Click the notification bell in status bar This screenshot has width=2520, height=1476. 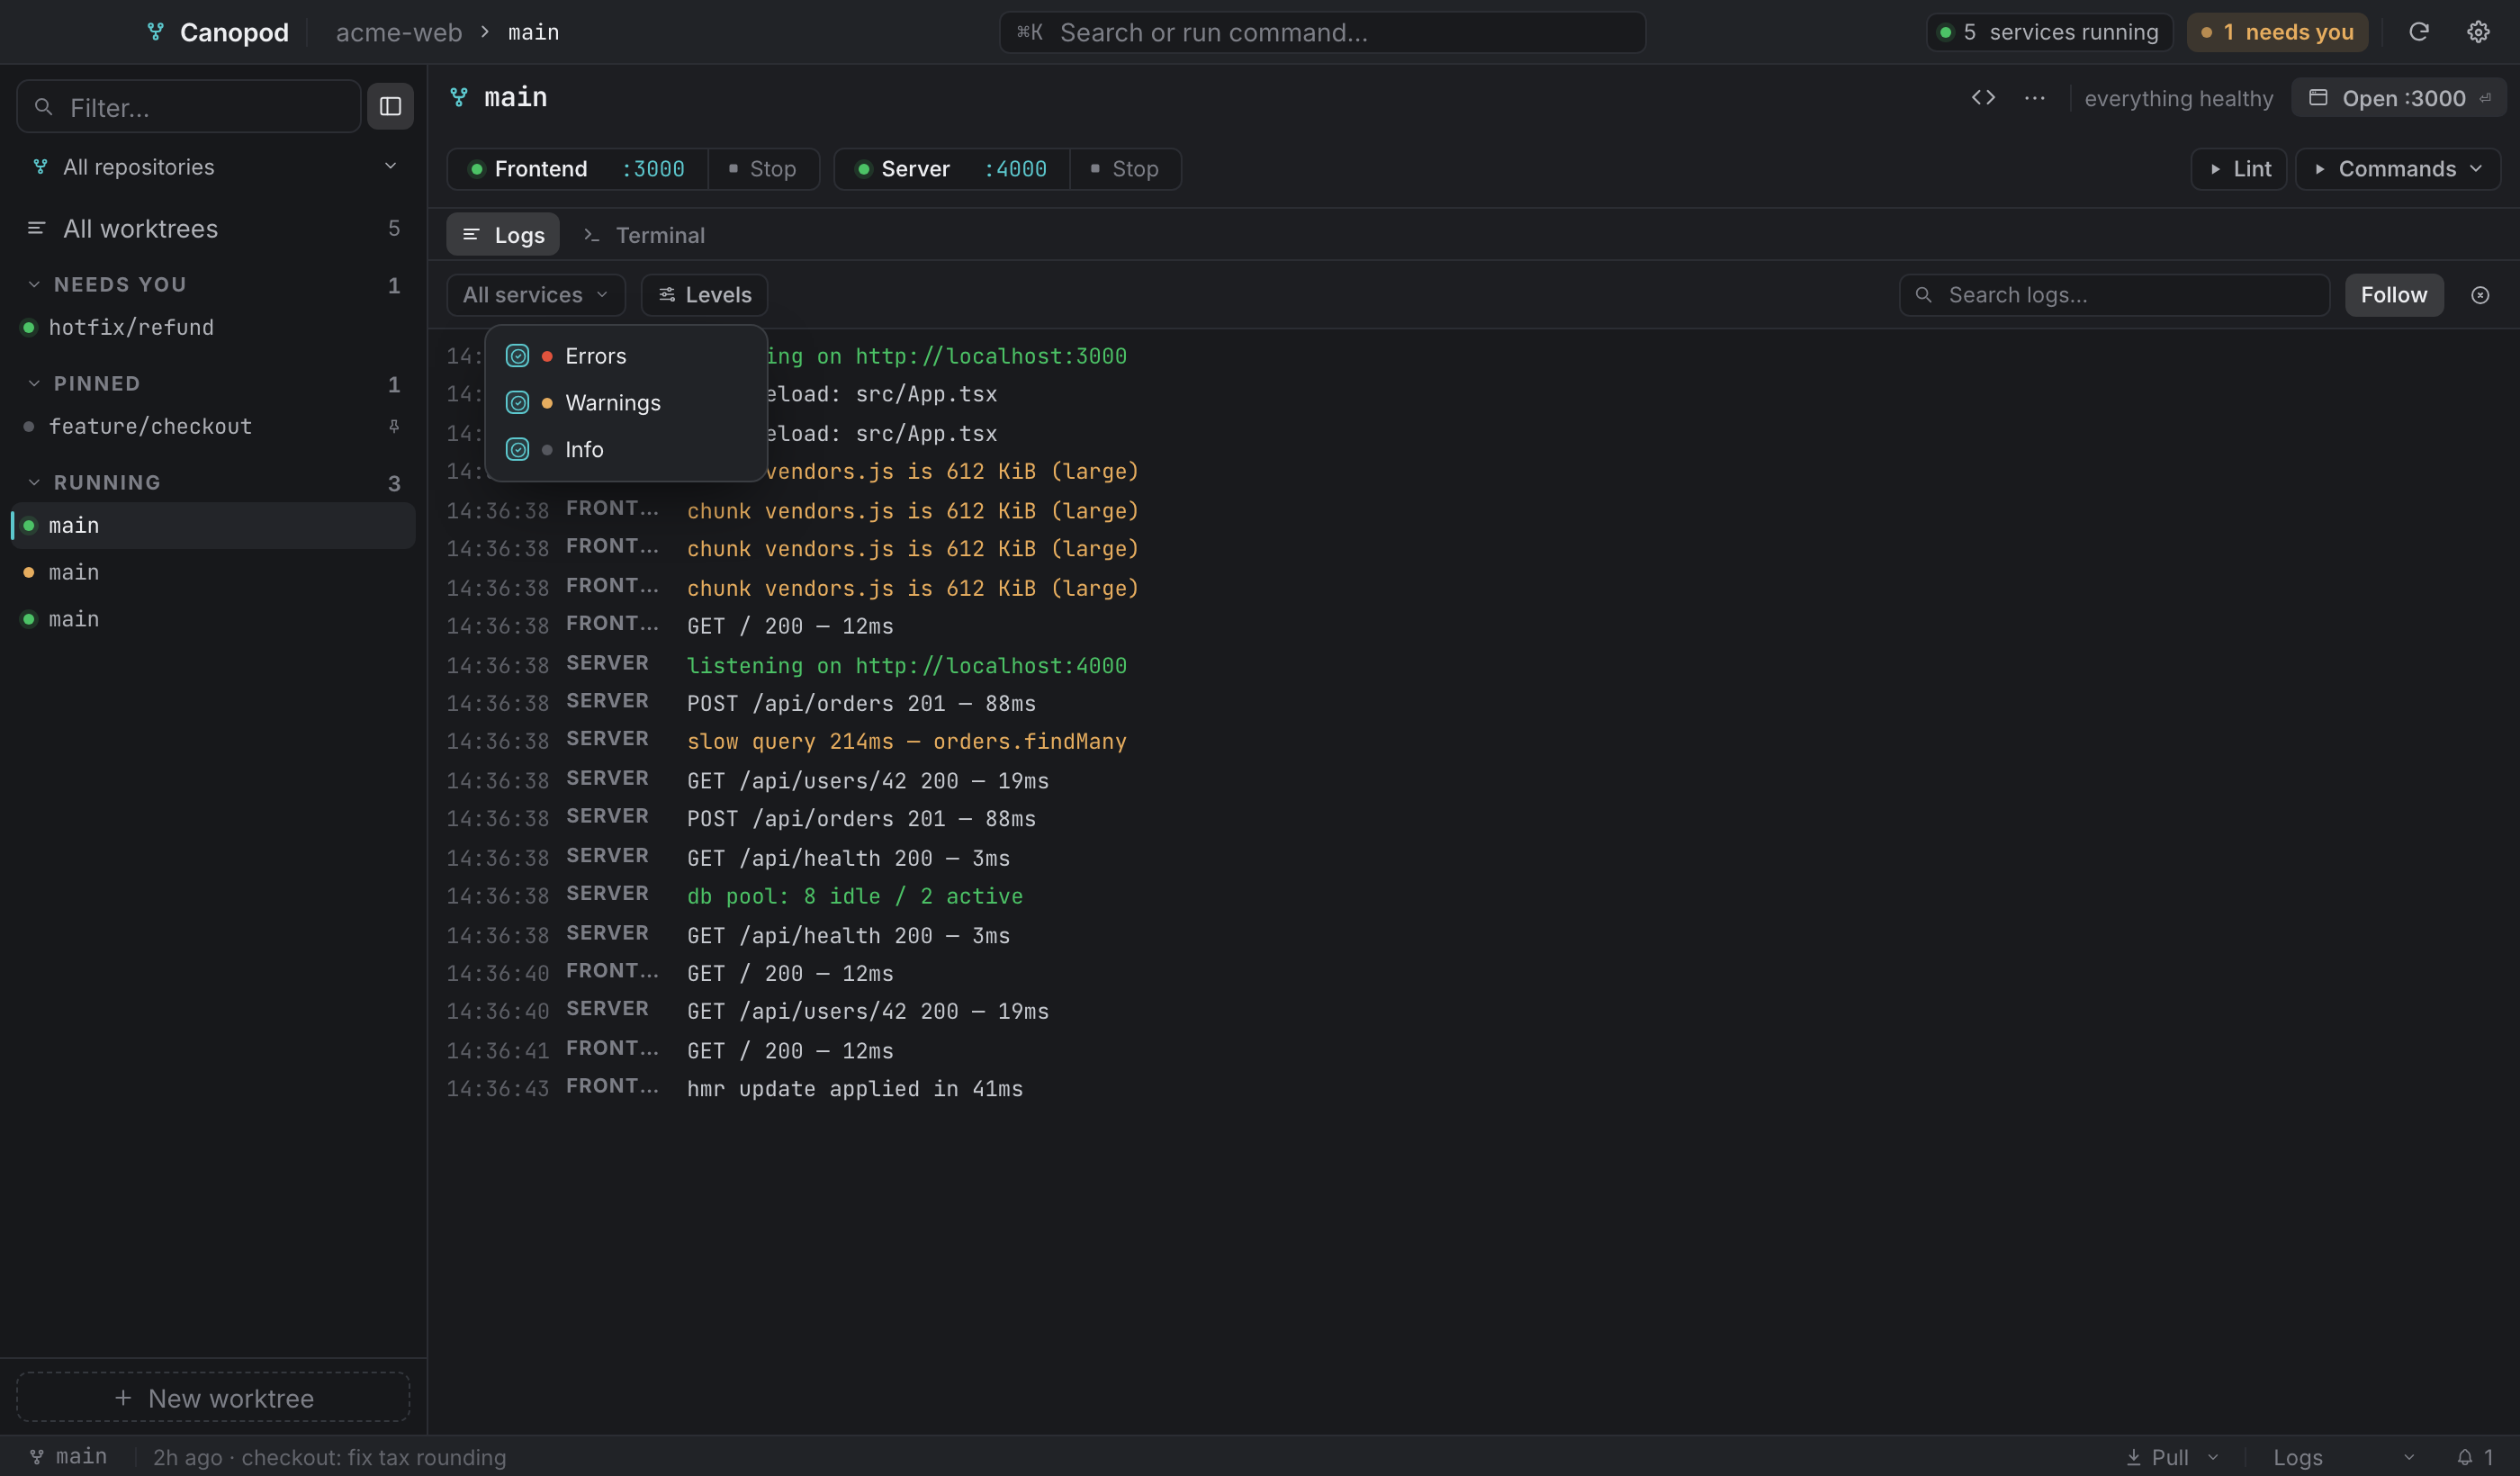coord(2465,1457)
